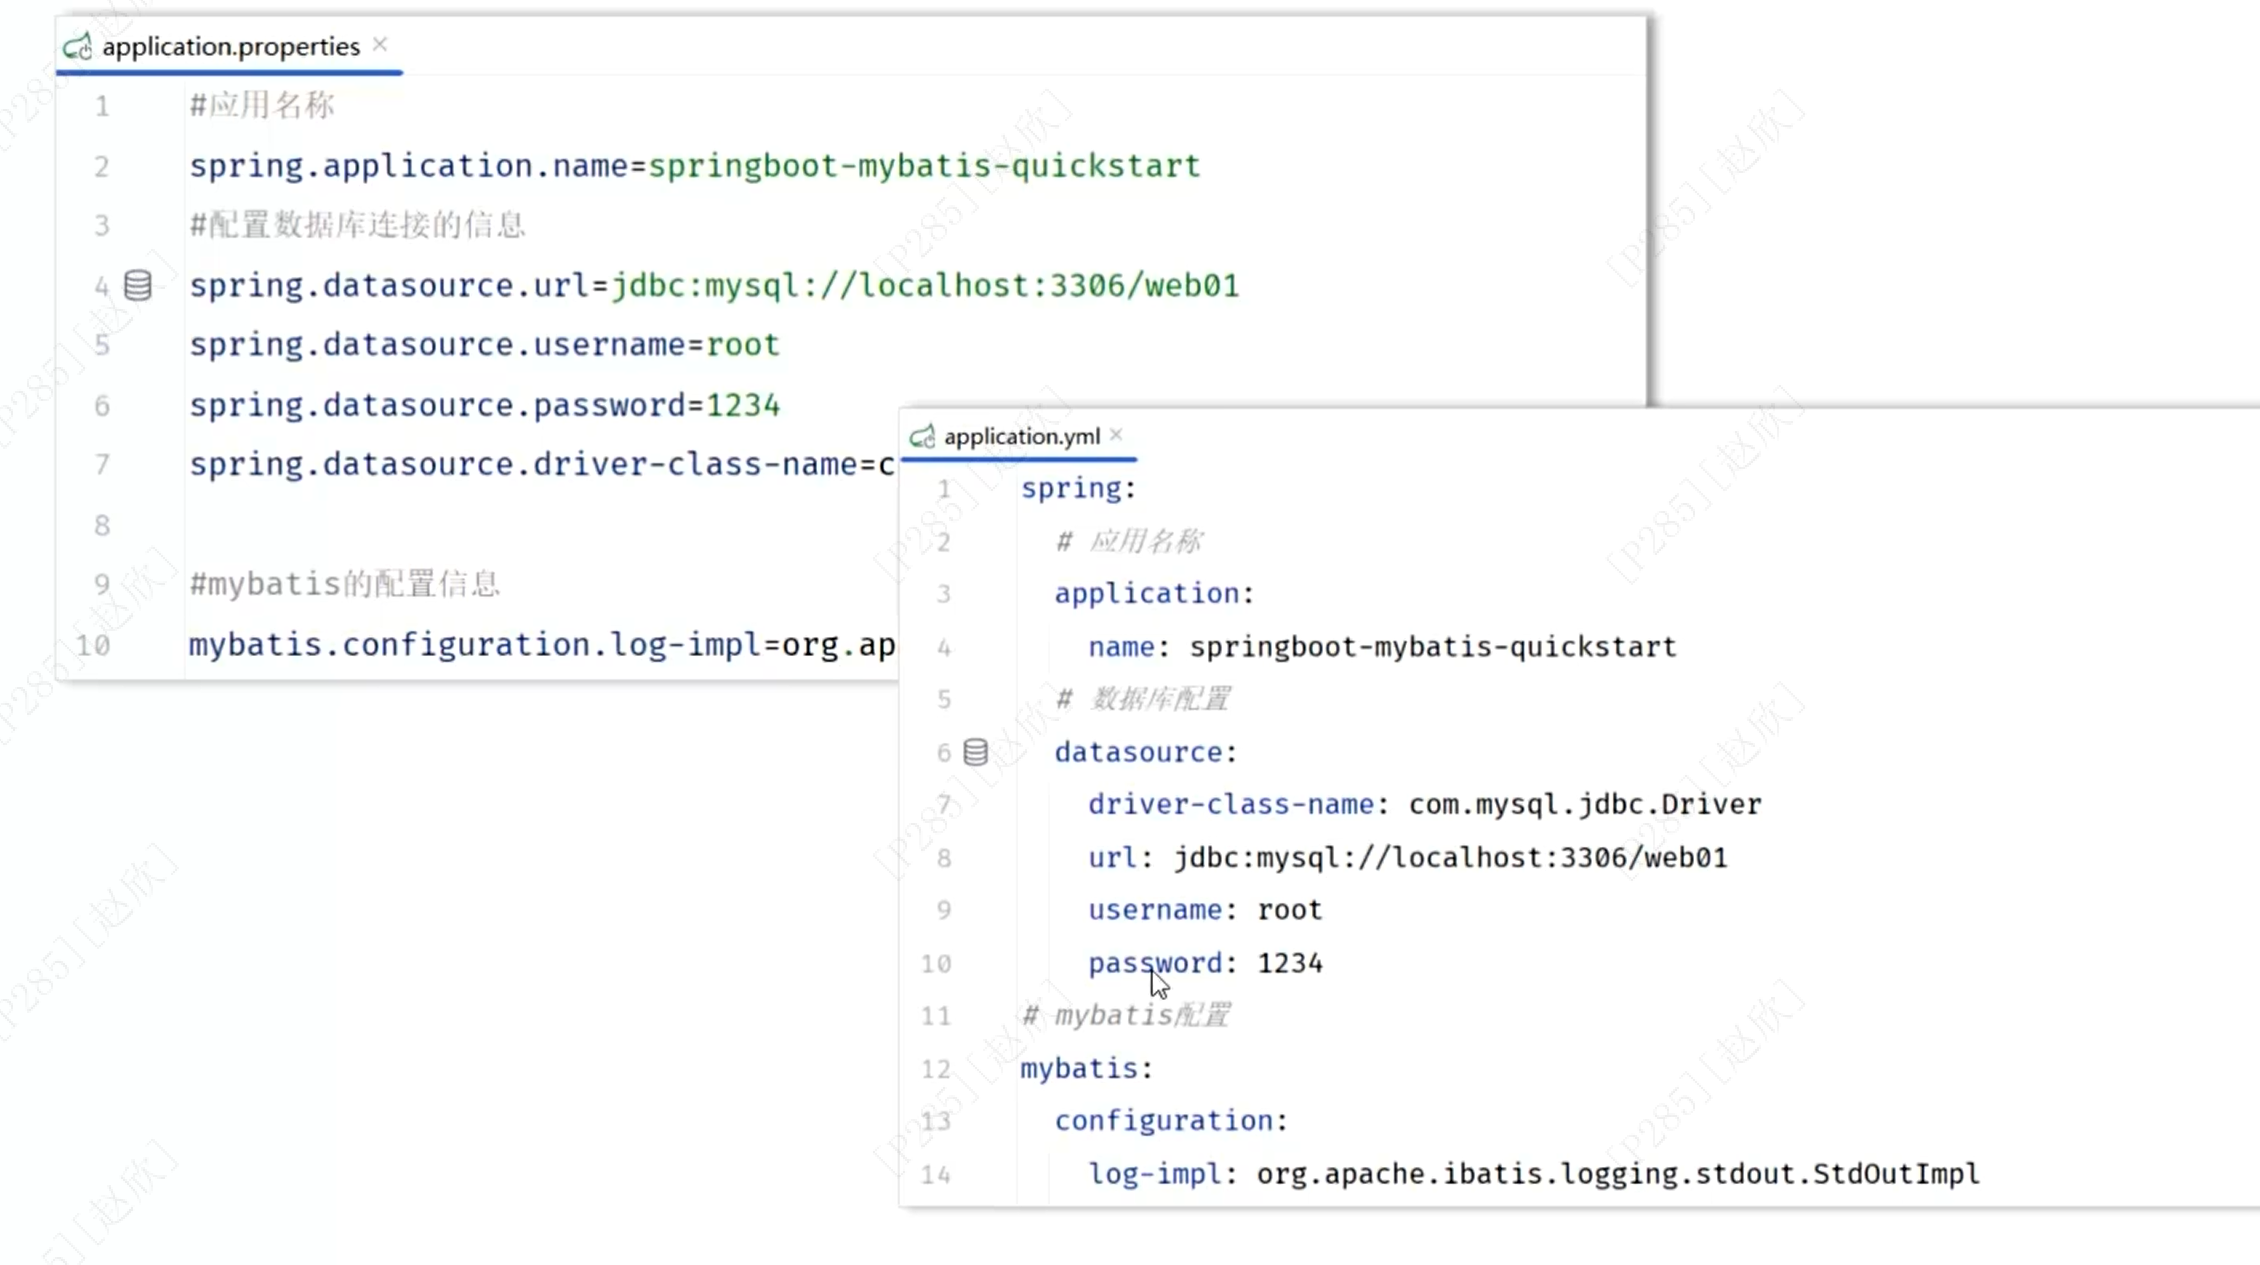The height and width of the screenshot is (1265, 2260).
Task: Click line number 14 in yml gutter
Action: [x=936, y=1174]
